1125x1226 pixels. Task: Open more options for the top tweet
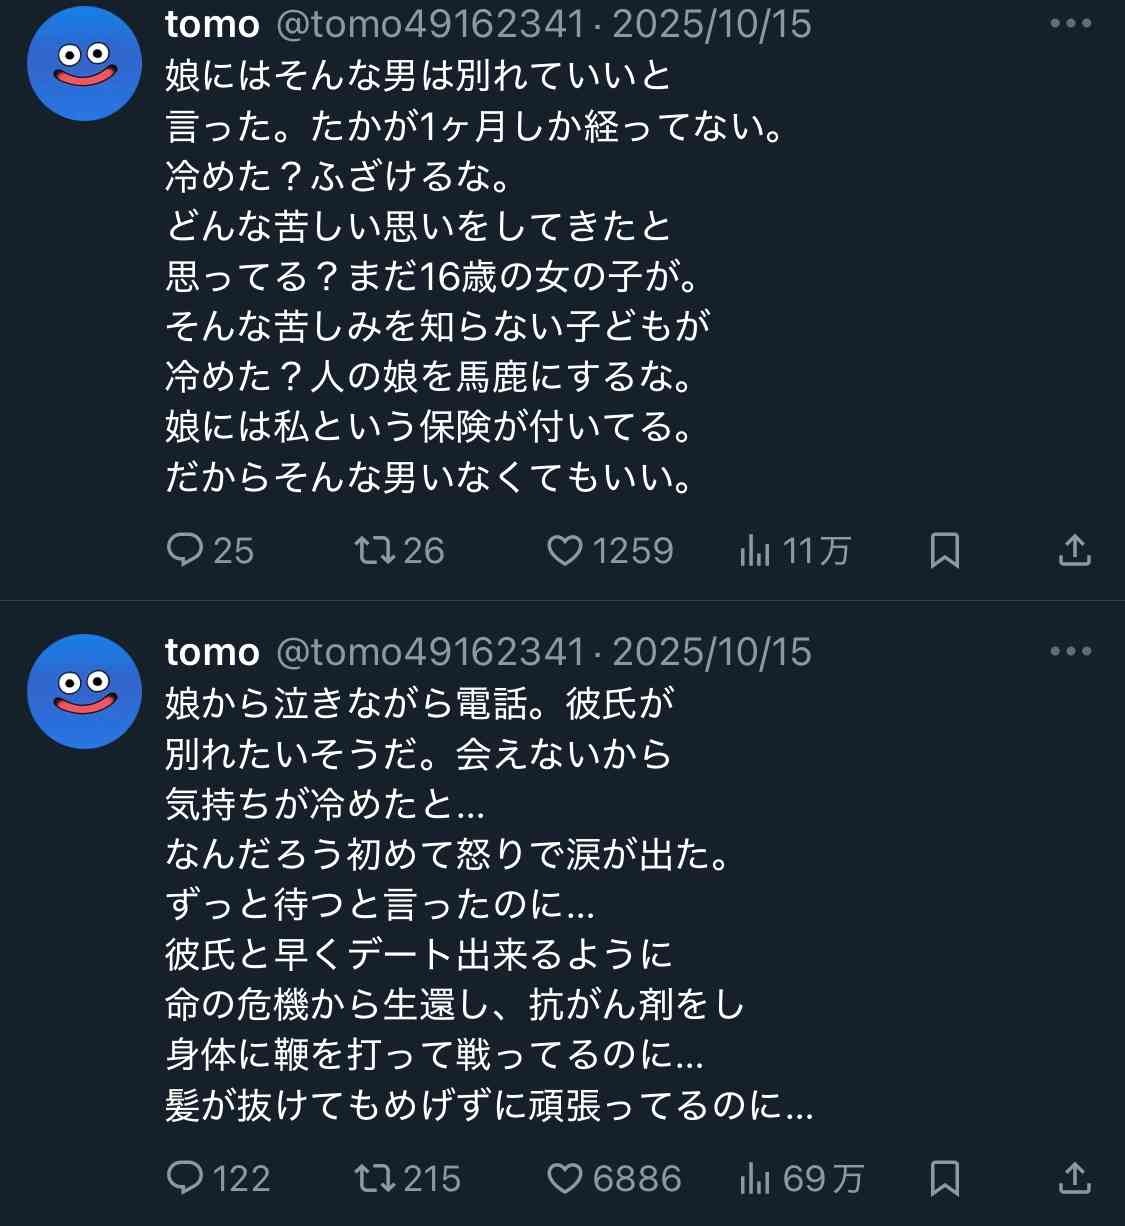(x=1070, y=24)
